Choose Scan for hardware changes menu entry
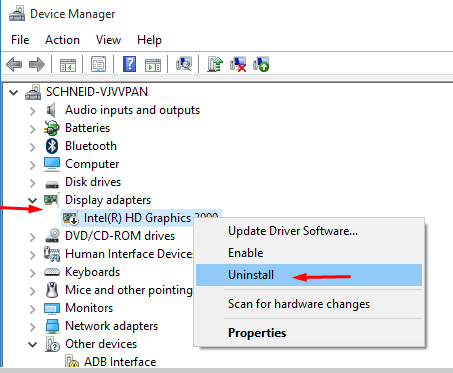453x373 pixels. coord(309,304)
